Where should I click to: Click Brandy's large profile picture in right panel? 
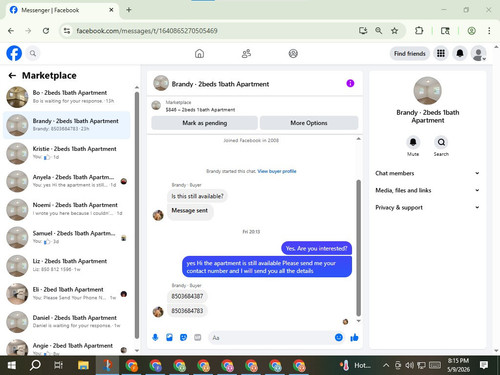pyautogui.click(x=427, y=91)
